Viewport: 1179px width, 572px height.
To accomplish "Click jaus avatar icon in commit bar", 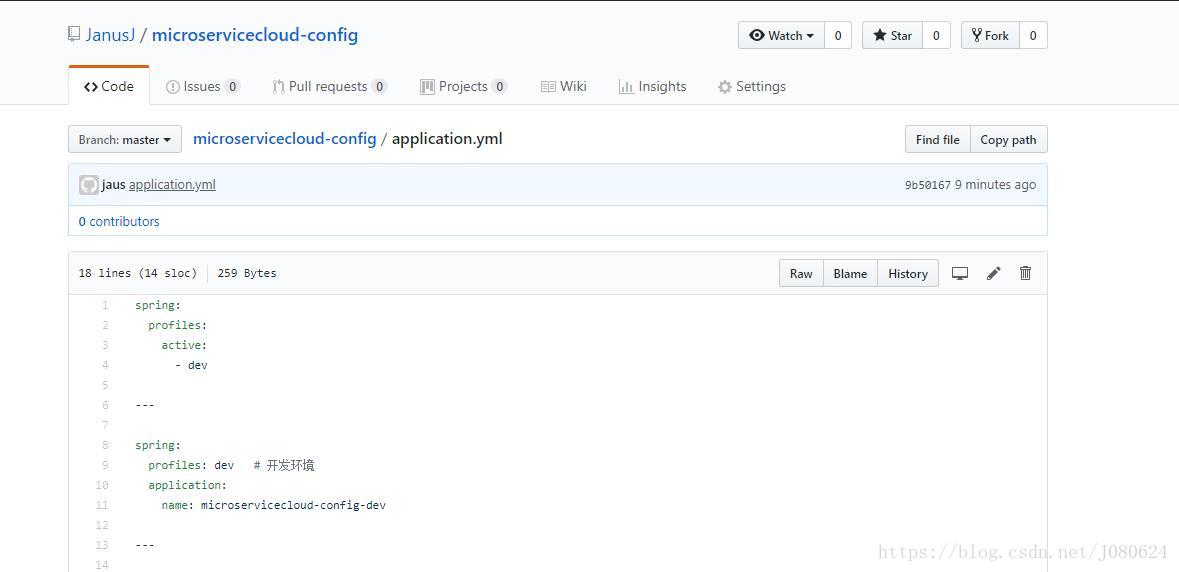I will coord(89,185).
